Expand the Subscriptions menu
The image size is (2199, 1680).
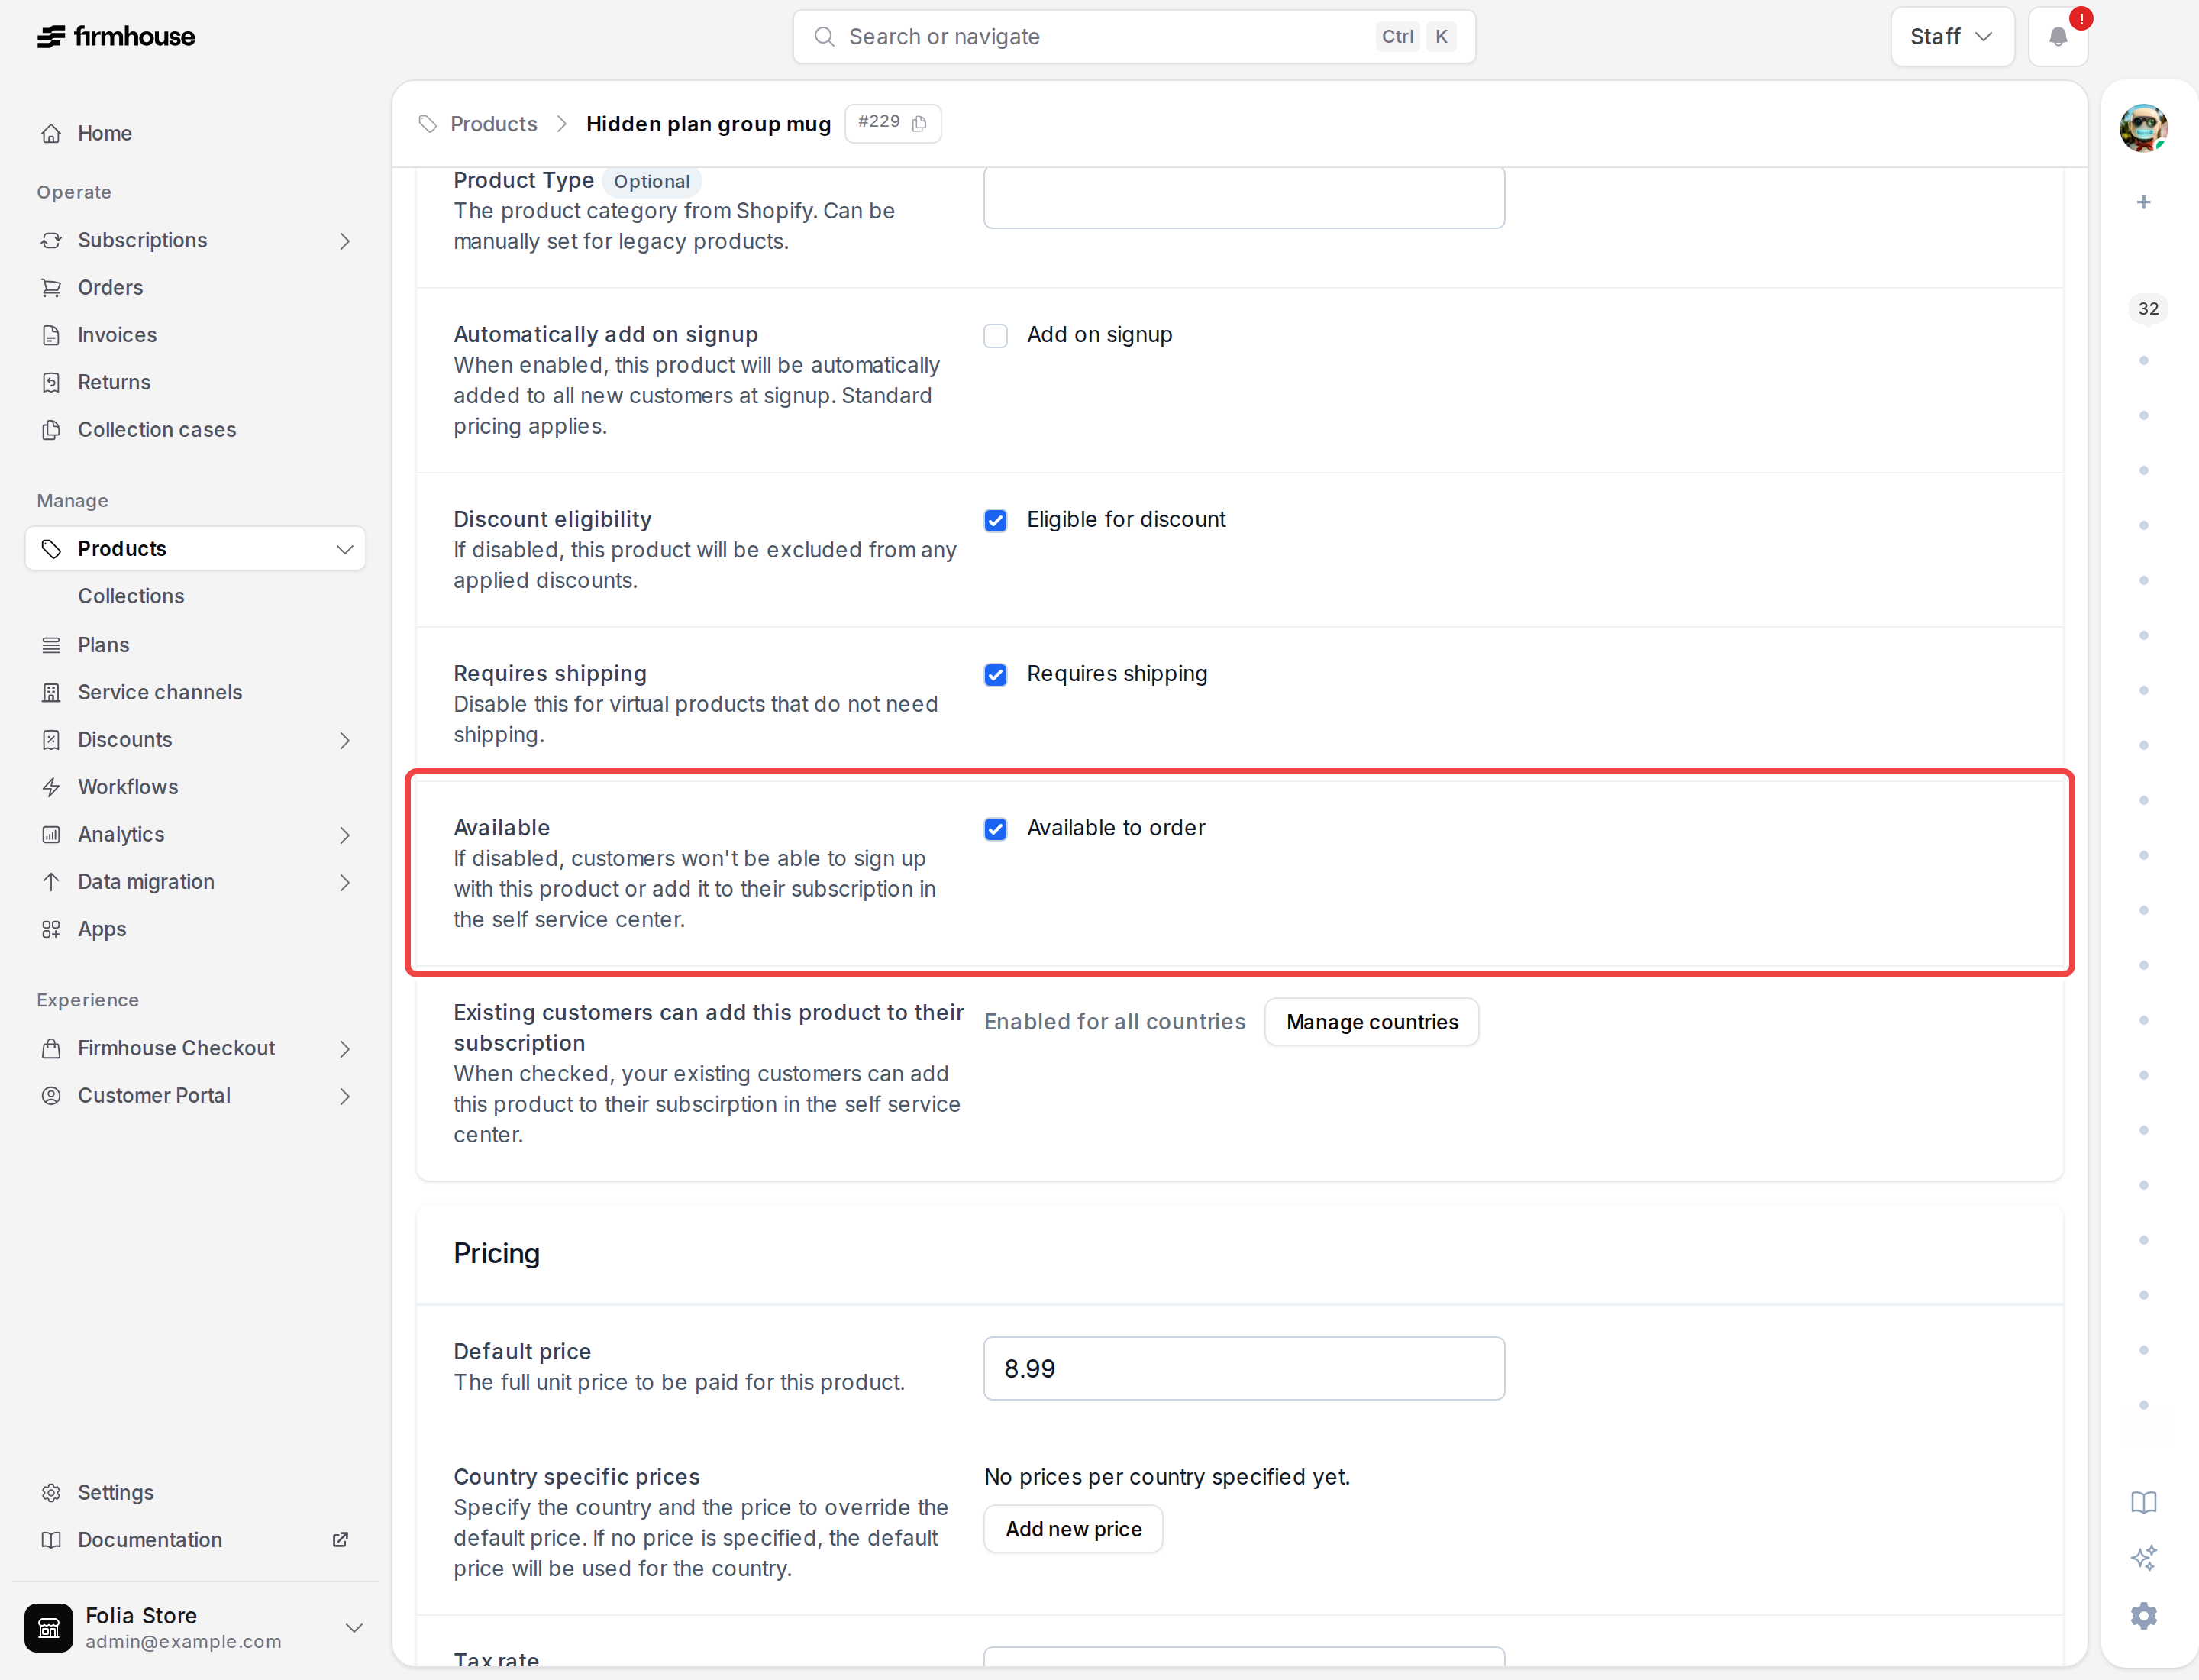pos(344,241)
